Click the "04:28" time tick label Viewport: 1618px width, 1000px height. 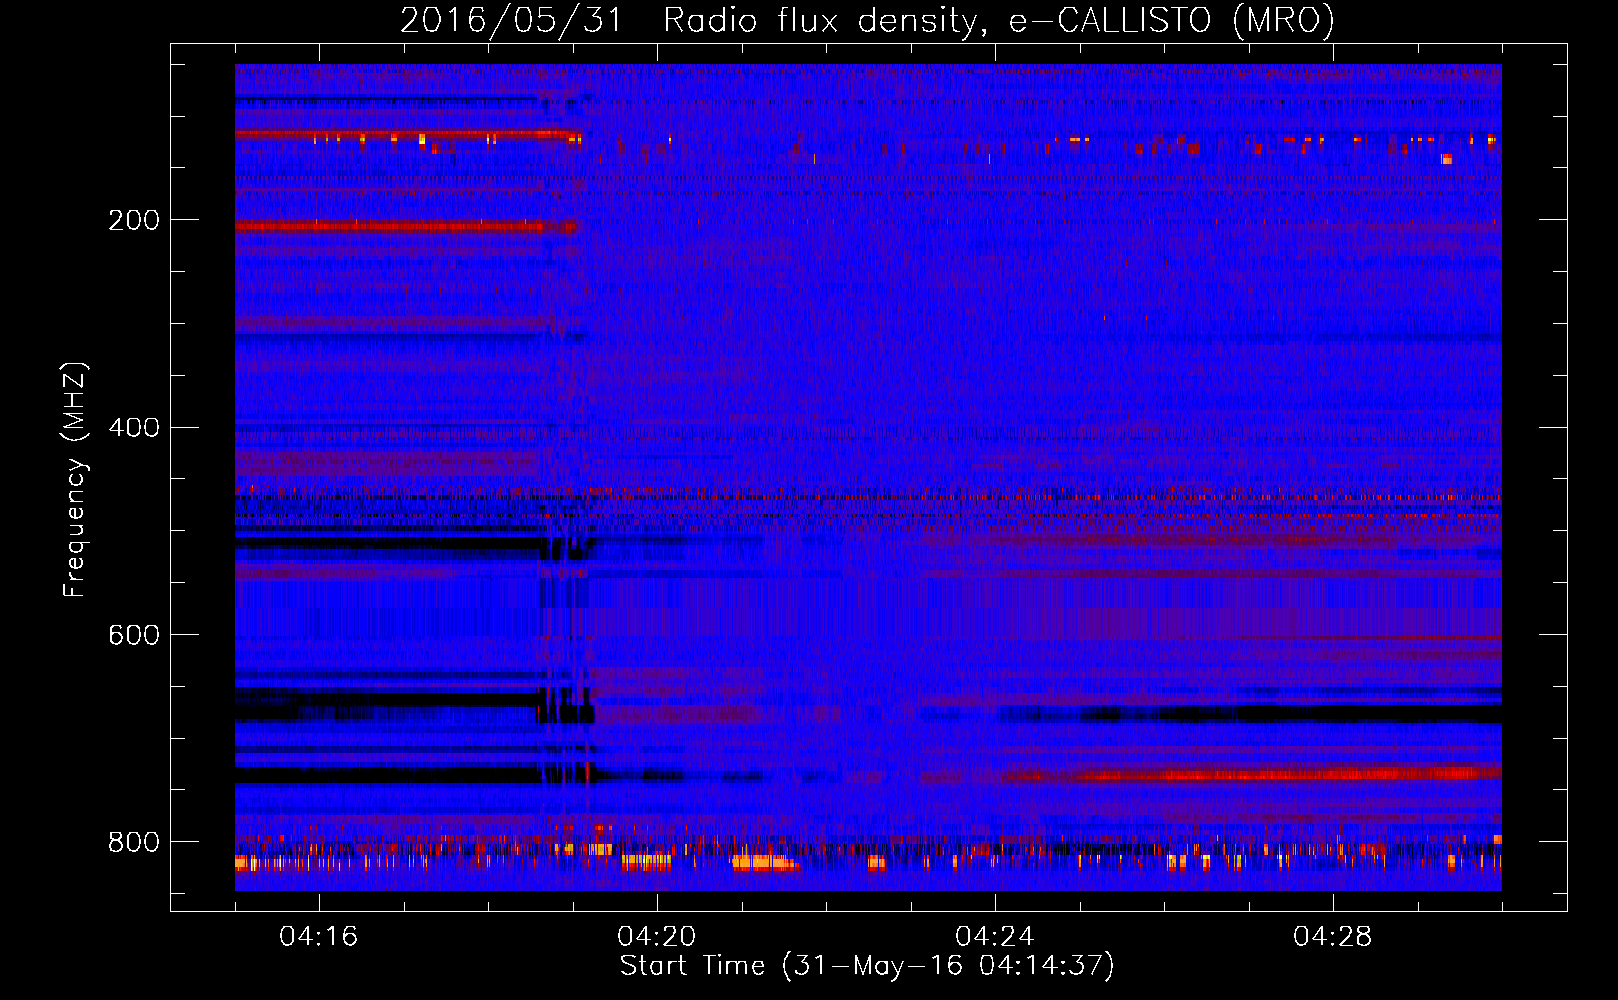point(1333,937)
